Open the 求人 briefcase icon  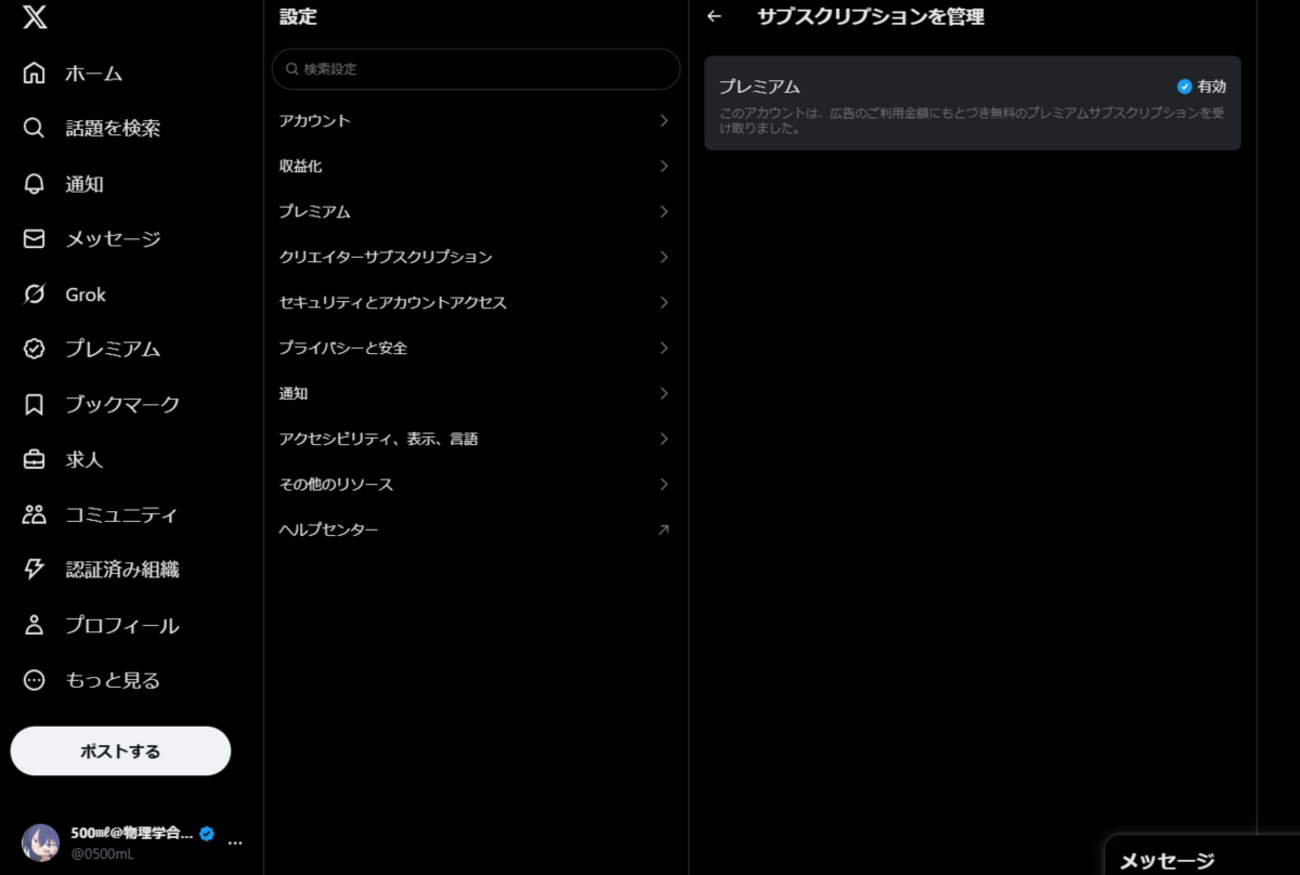click(34, 460)
